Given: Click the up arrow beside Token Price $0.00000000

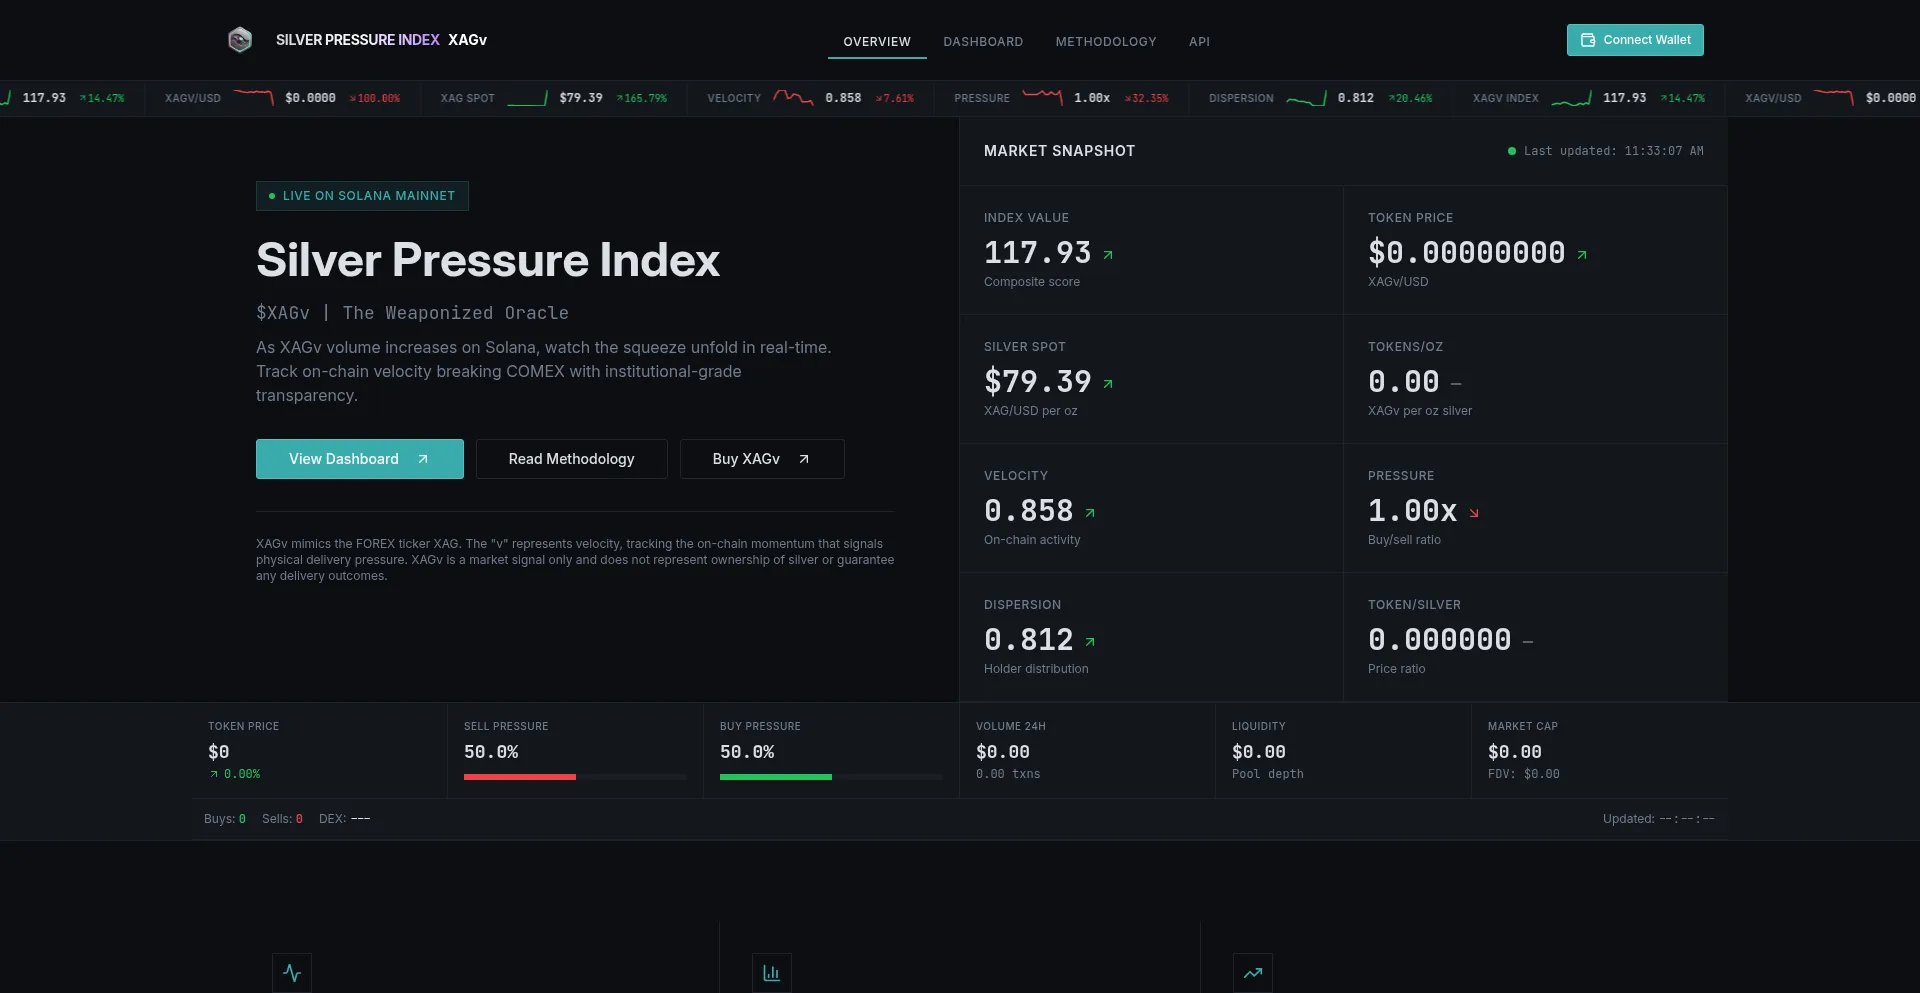Looking at the screenshot, I should pos(1582,255).
